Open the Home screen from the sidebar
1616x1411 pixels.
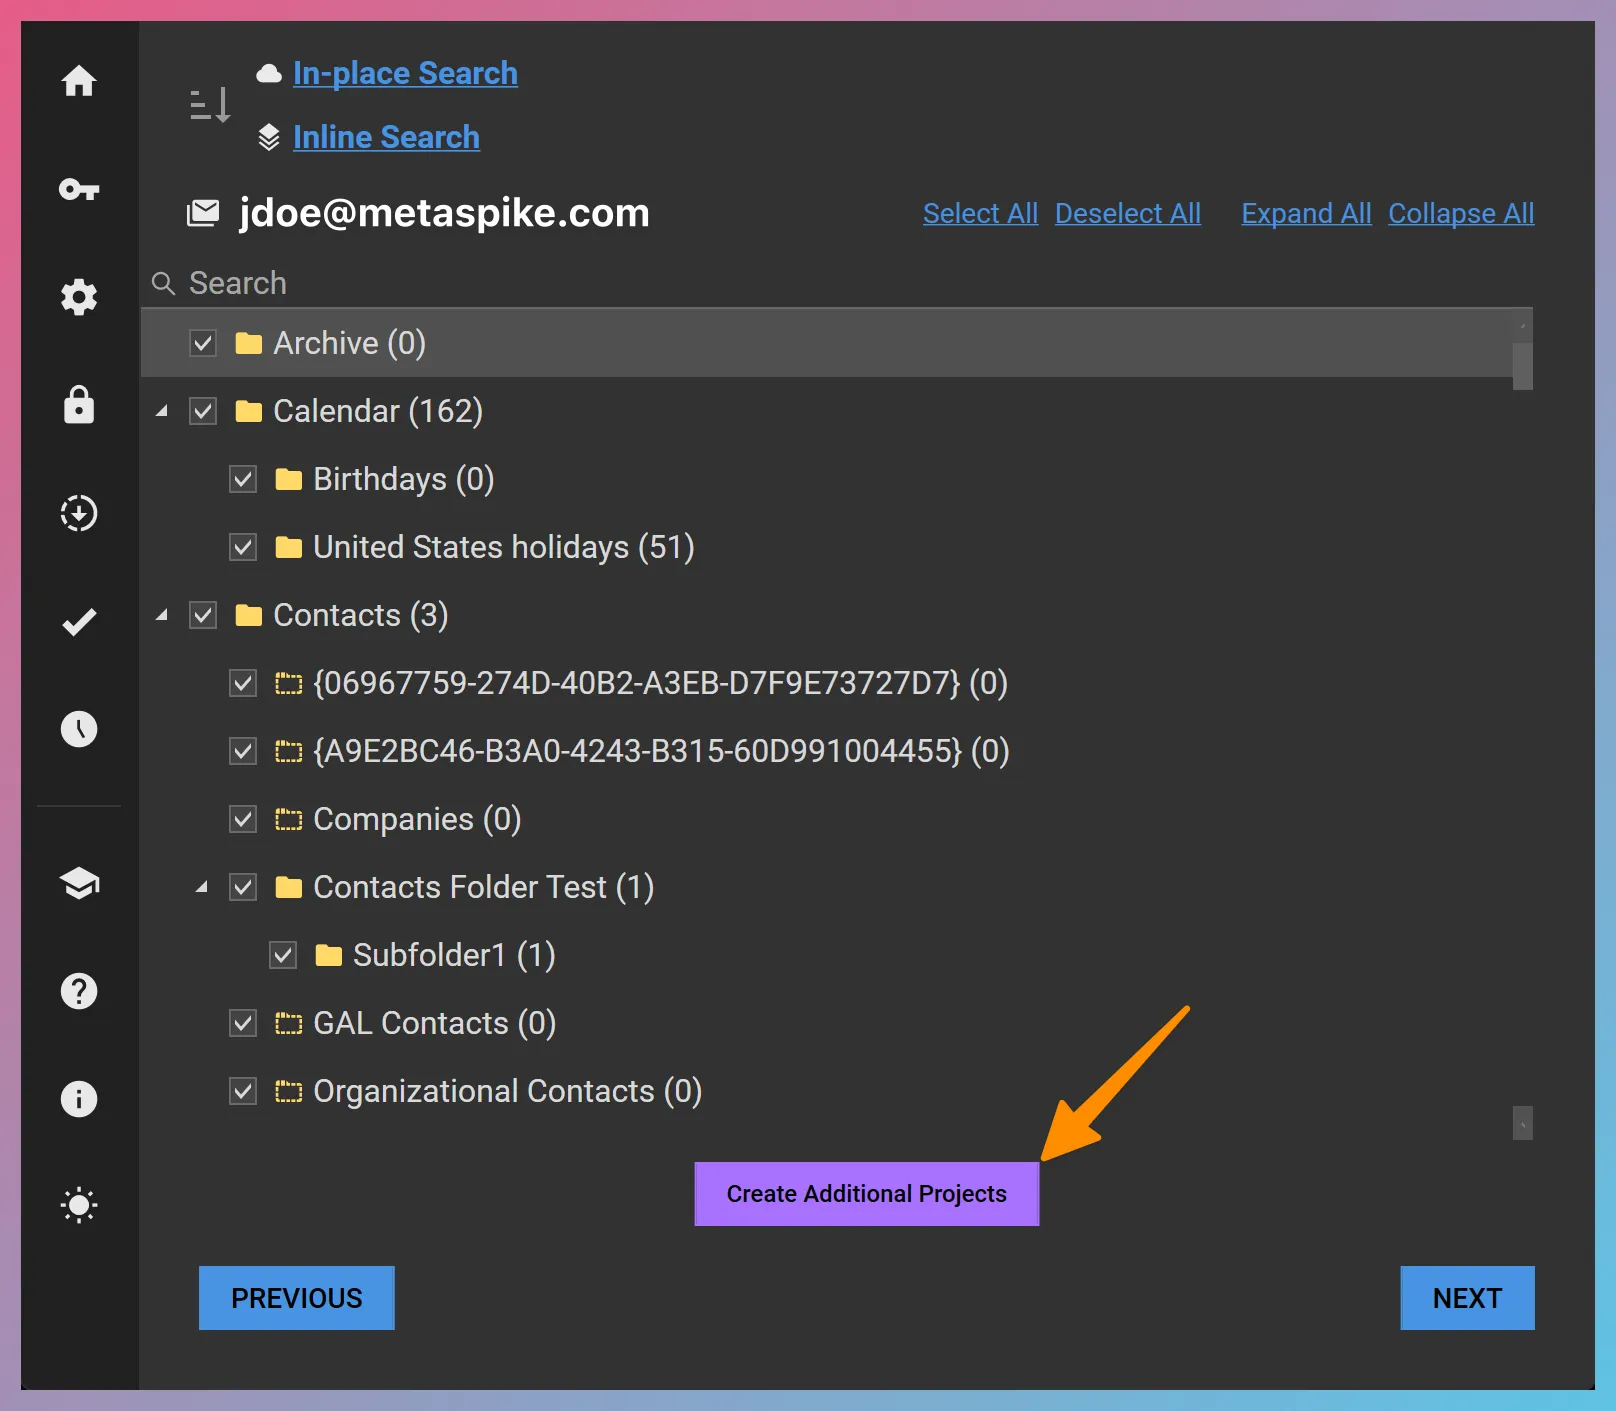pyautogui.click(x=79, y=83)
